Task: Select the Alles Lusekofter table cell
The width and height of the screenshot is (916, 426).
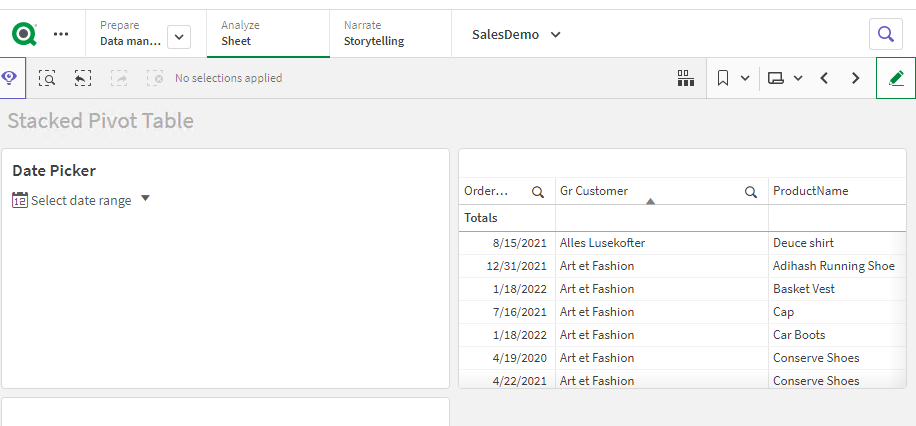Action: coord(602,243)
